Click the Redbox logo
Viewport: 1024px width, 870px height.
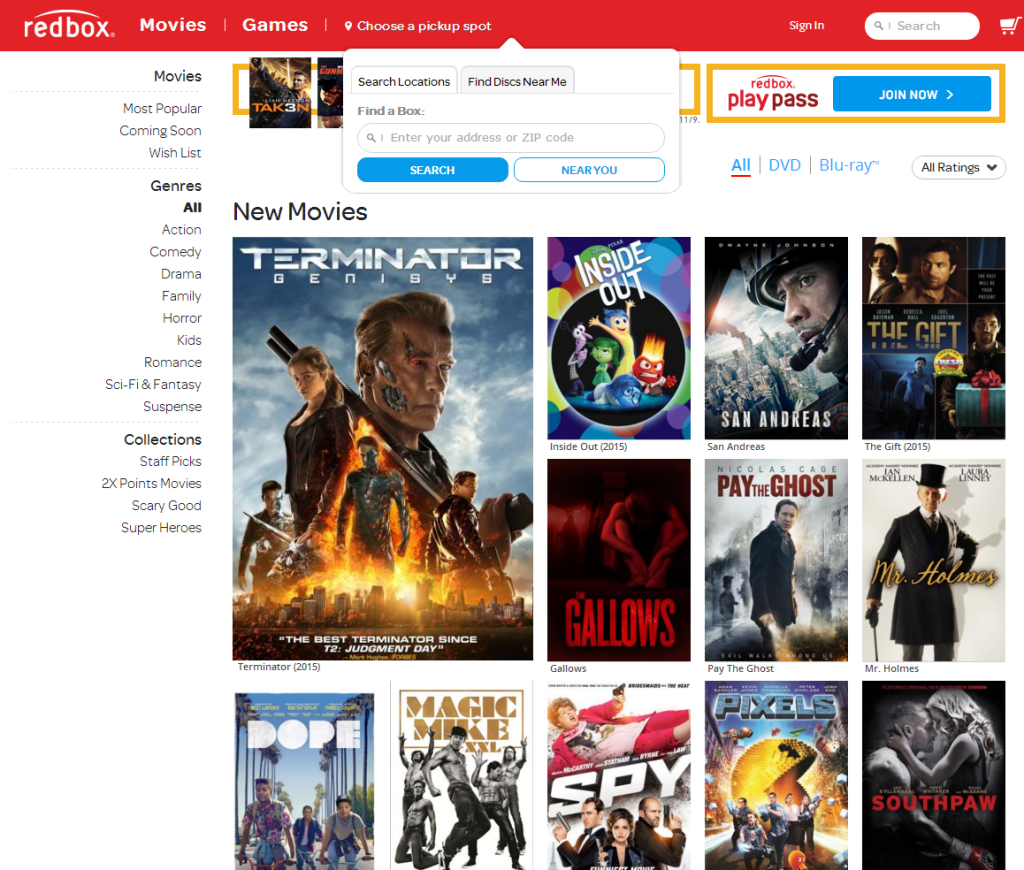(x=66, y=24)
